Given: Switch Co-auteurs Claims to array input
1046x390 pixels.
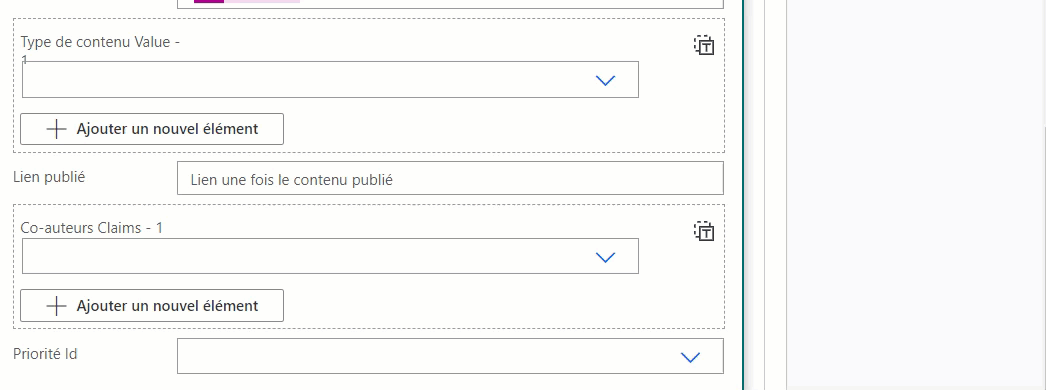Looking at the screenshot, I should click(704, 231).
